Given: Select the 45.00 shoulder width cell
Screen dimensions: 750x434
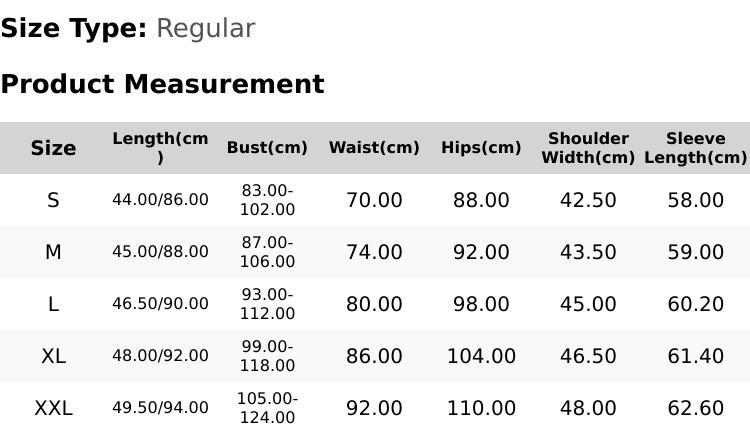Looking at the screenshot, I should click(588, 304).
